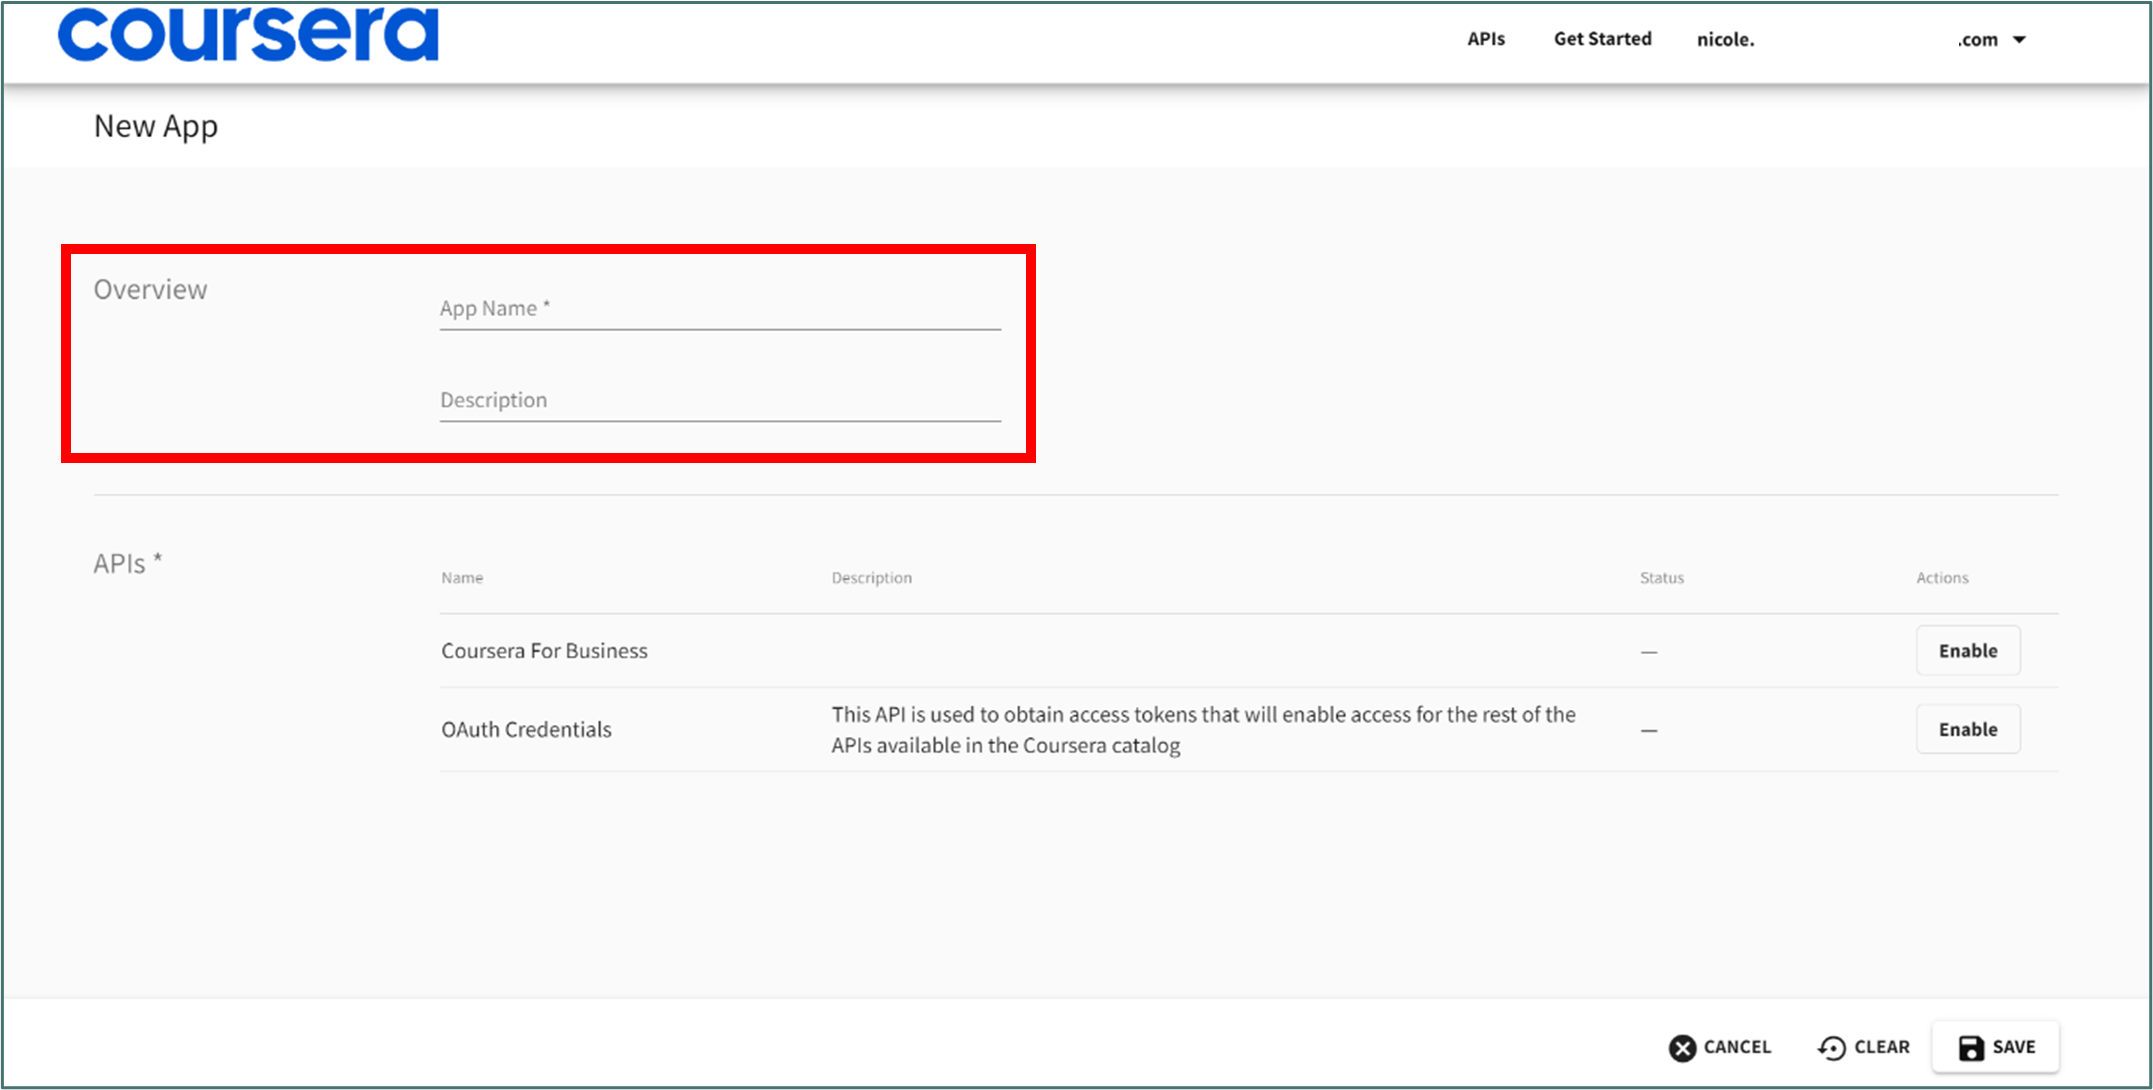
Task: Select the OAuth Credentials row name
Action: tap(526, 730)
